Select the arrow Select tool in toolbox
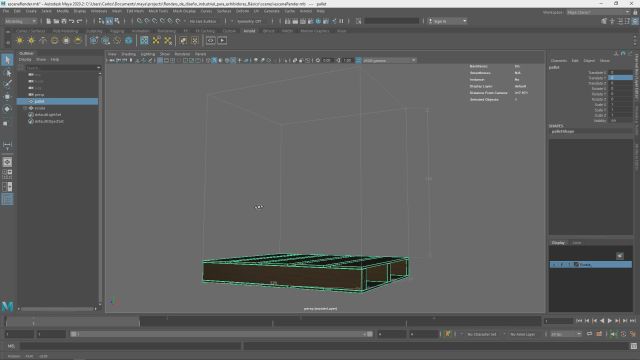 pyautogui.click(x=7, y=60)
